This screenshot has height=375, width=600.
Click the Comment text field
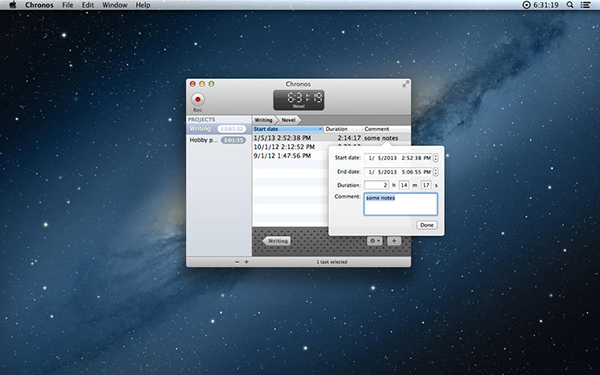pos(400,204)
